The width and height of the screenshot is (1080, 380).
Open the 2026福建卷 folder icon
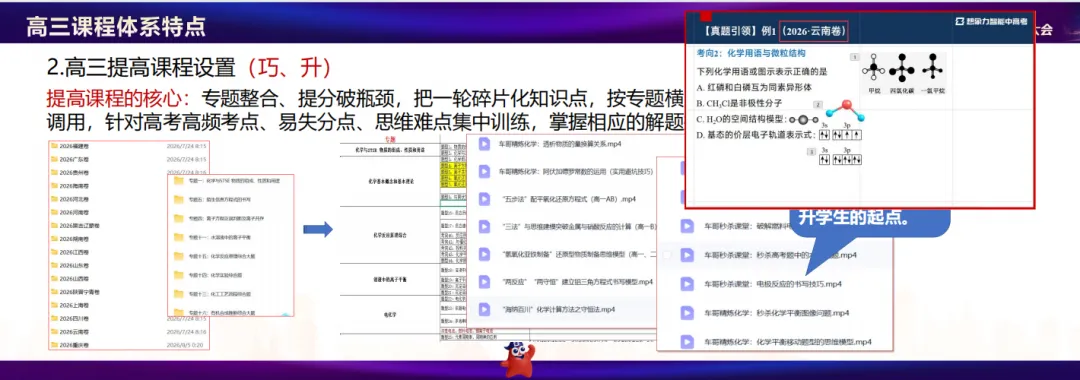(x=54, y=147)
